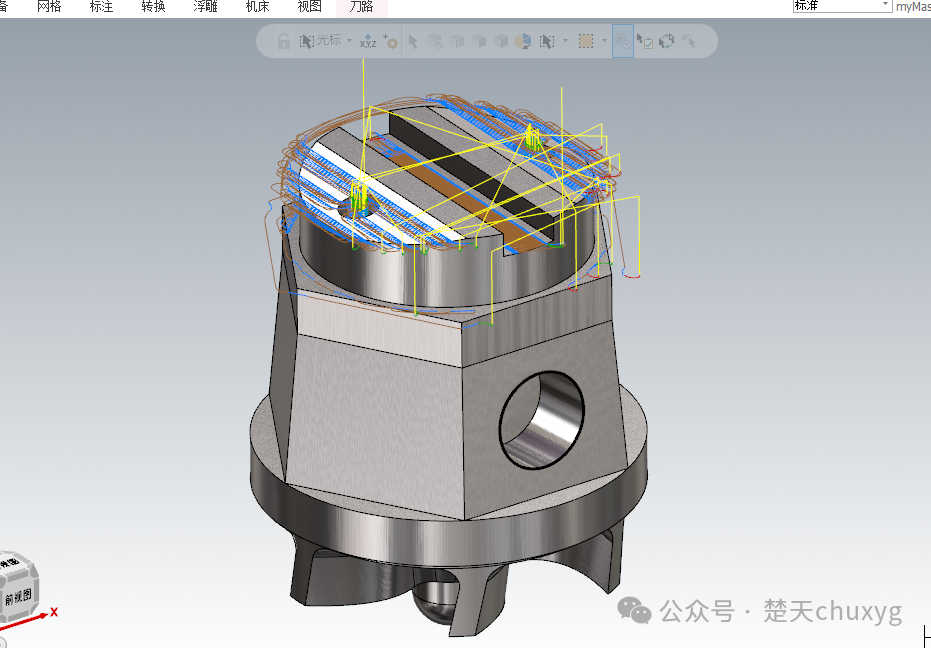
Task: Click the undo last selection icon
Action: tap(689, 41)
